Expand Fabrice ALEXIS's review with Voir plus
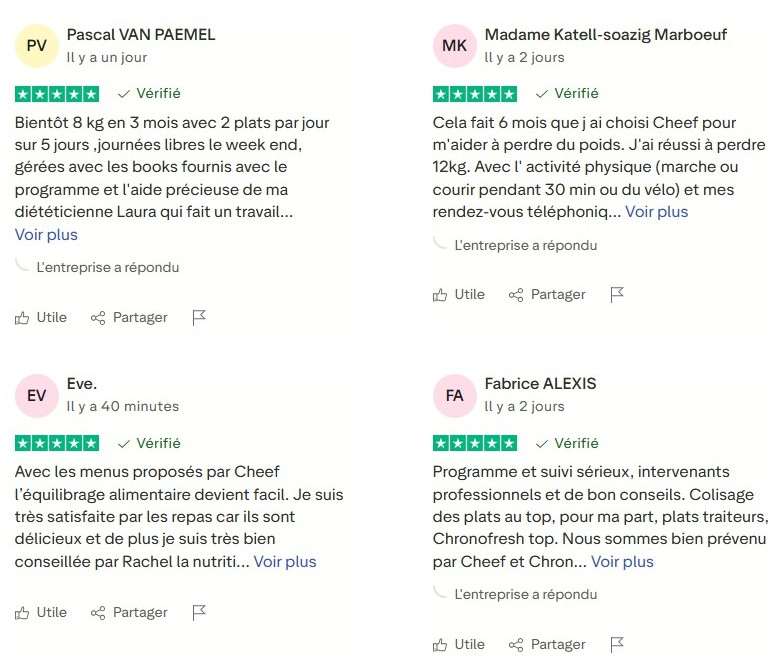Viewport: 782px width, 672px height. point(622,562)
